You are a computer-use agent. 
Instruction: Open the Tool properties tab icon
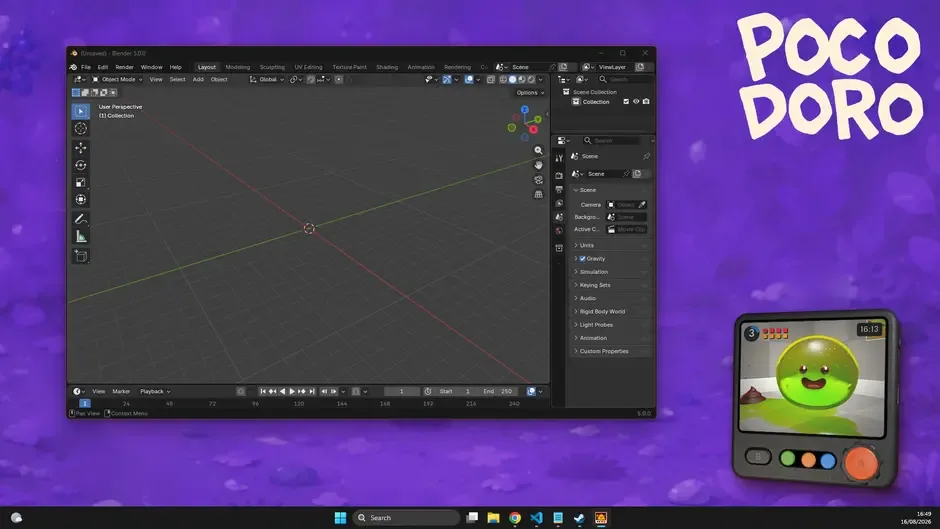pos(559,158)
